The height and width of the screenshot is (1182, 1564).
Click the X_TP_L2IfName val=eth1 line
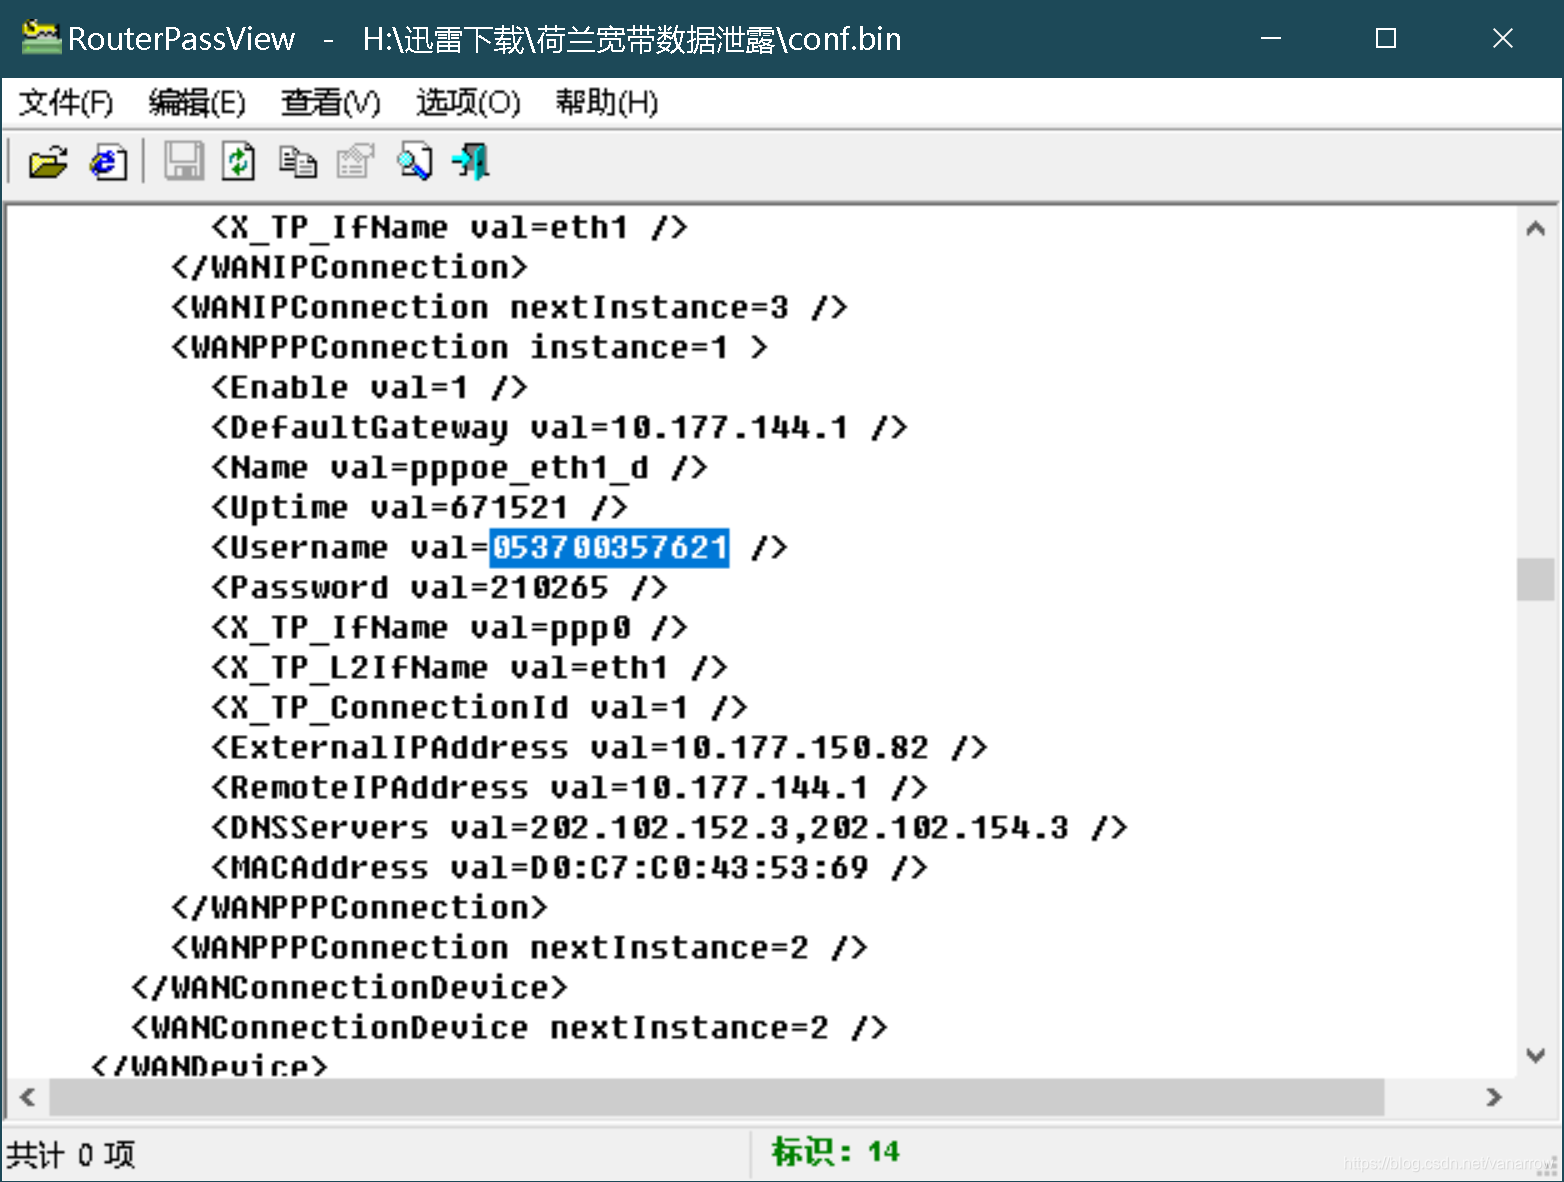469,668
